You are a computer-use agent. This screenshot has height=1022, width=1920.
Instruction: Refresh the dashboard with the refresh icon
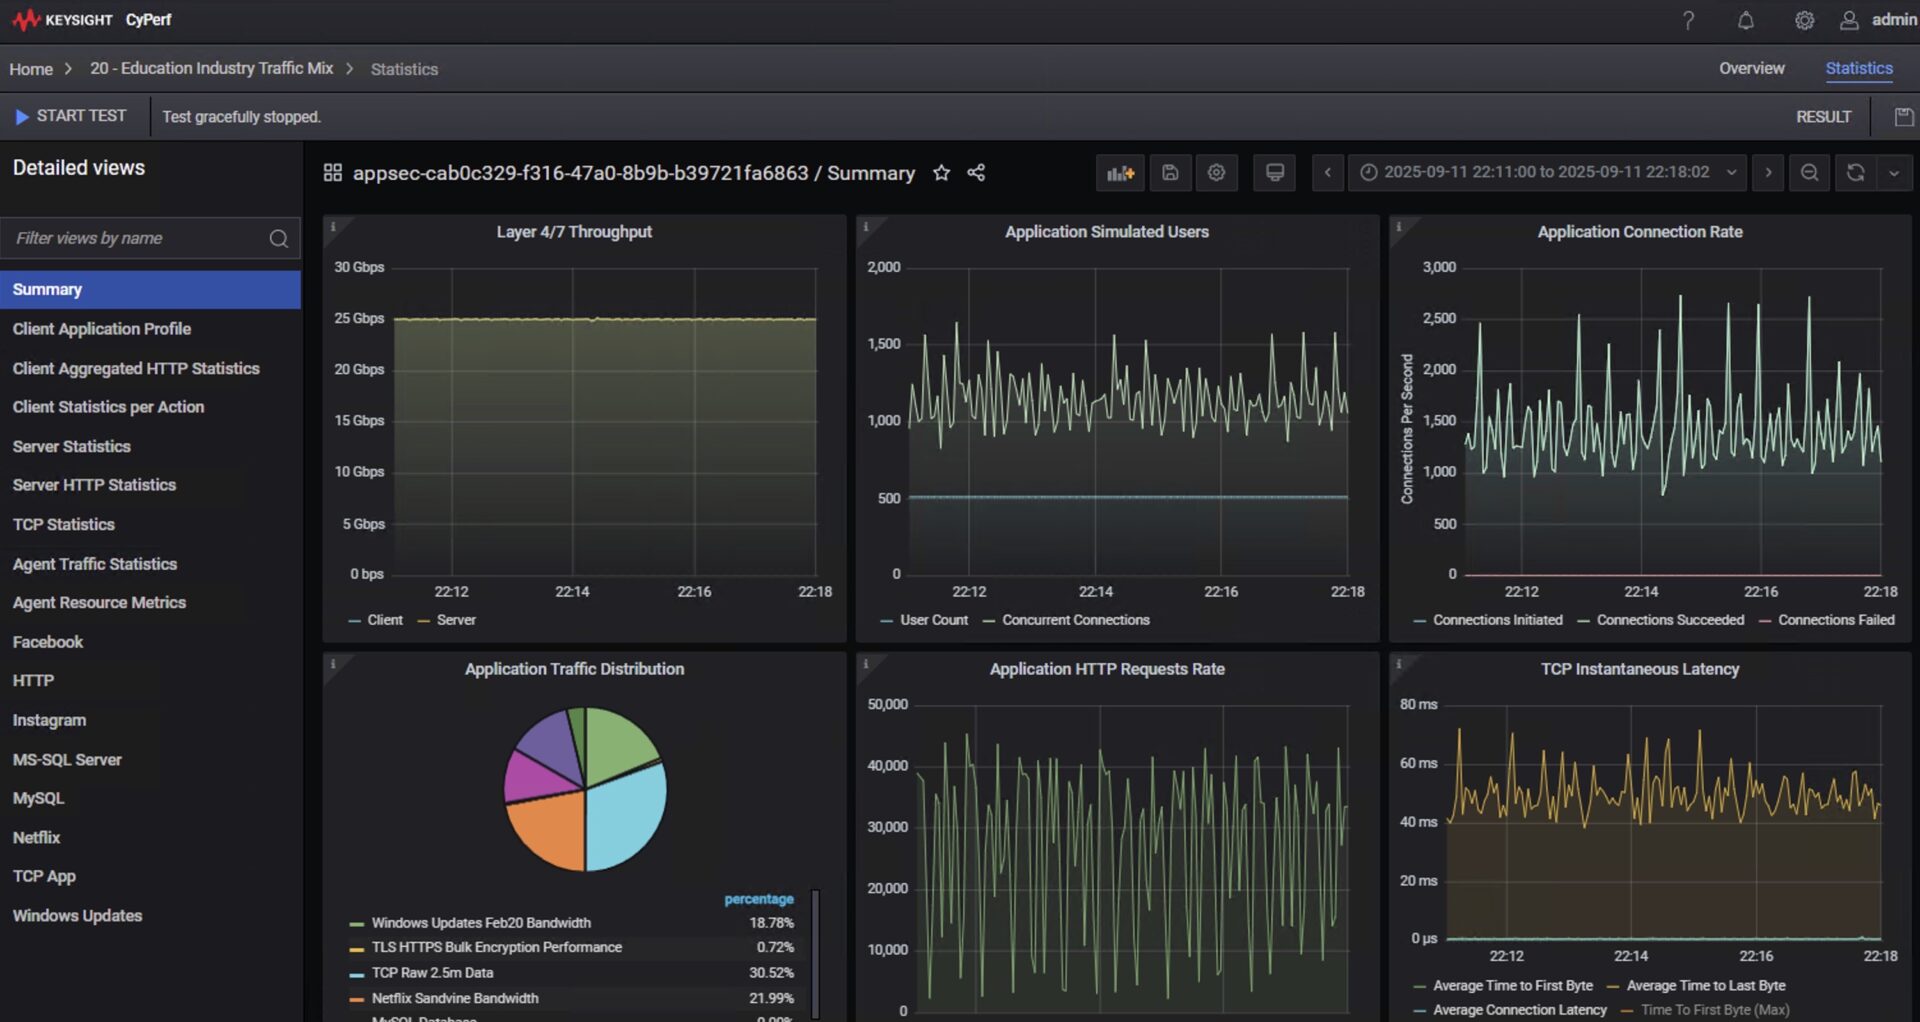[1855, 172]
